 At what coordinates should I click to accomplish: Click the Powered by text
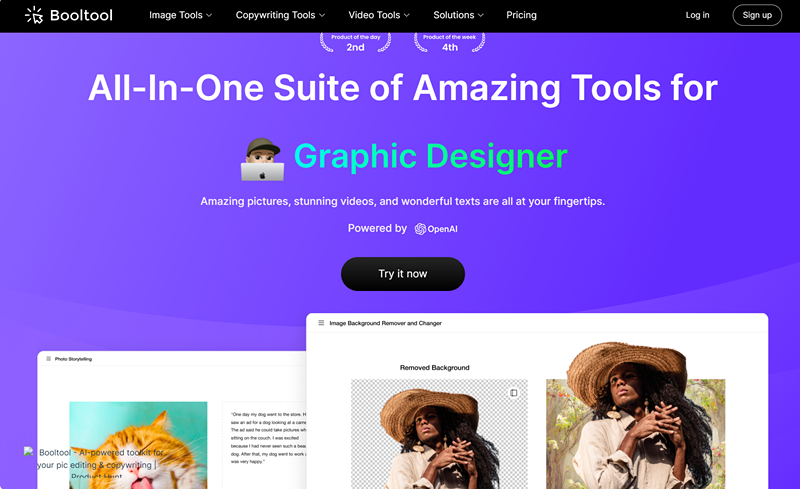tap(377, 229)
